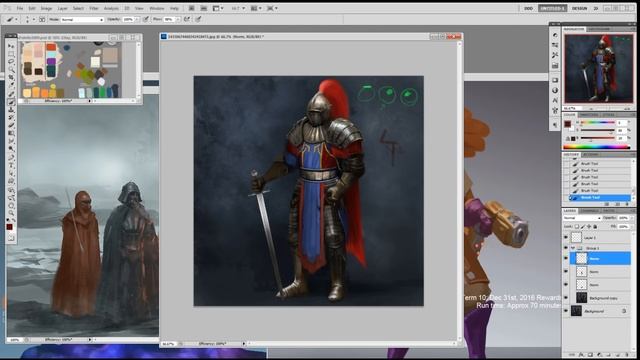
Task: Hide the Background layer eye icon
Action: click(x=566, y=311)
